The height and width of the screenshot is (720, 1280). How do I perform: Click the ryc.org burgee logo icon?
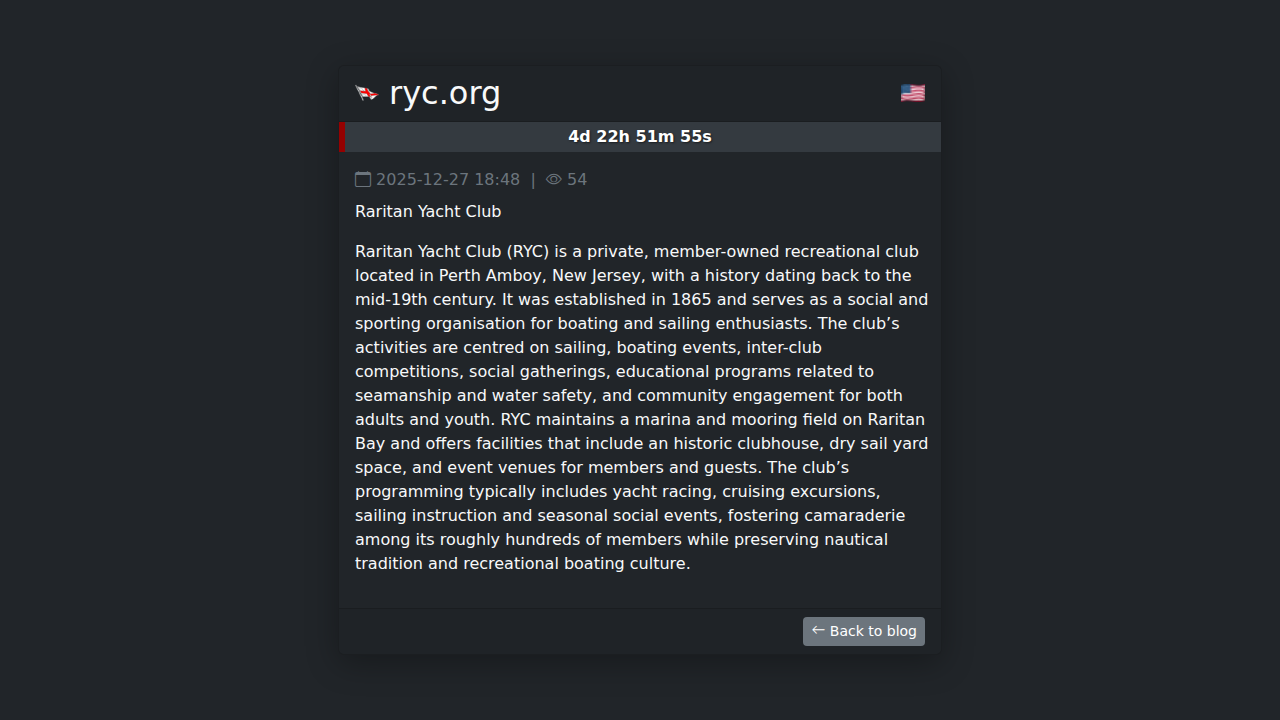click(367, 93)
